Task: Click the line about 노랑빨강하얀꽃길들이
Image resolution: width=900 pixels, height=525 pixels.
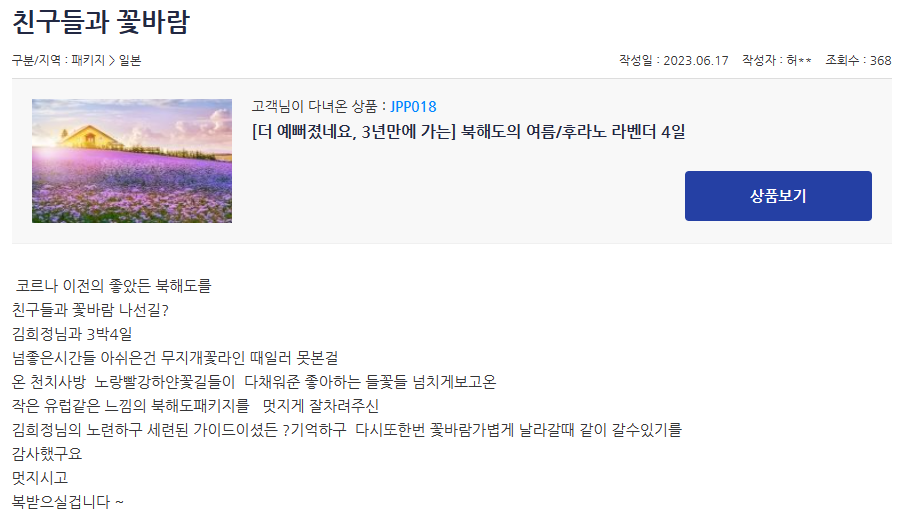Action: click(x=254, y=382)
